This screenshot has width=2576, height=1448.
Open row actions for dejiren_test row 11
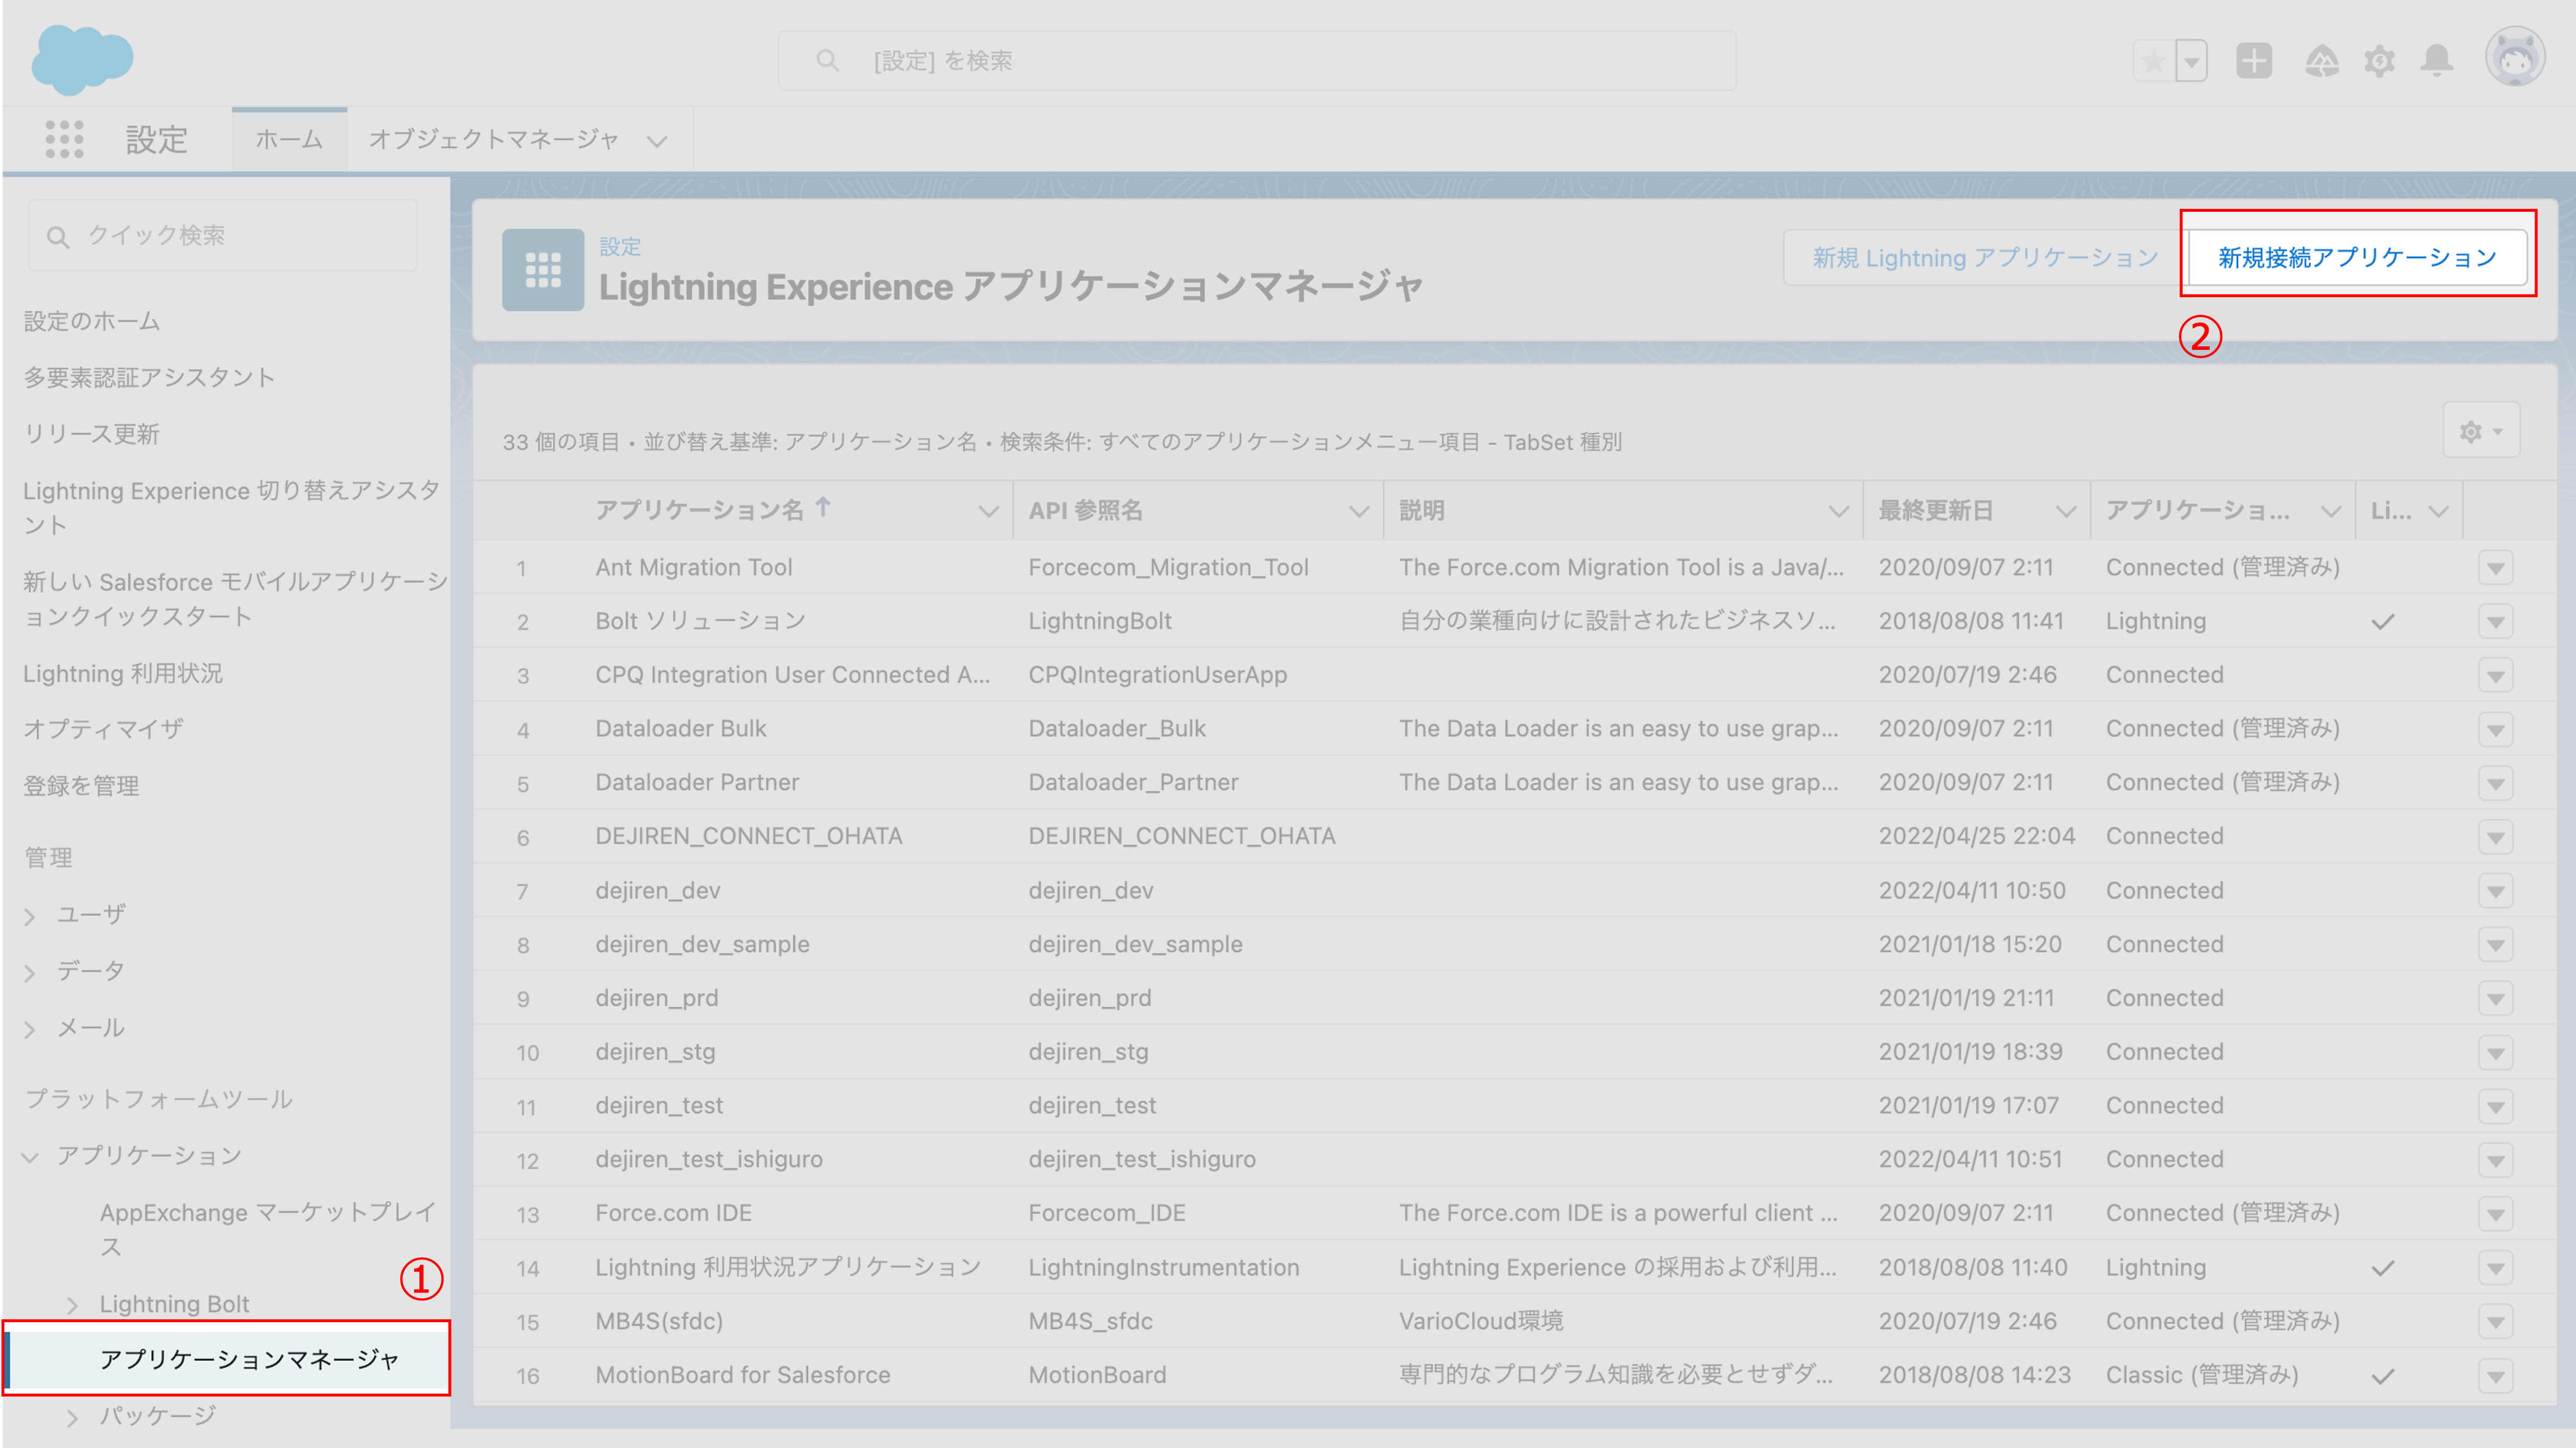(2496, 1107)
